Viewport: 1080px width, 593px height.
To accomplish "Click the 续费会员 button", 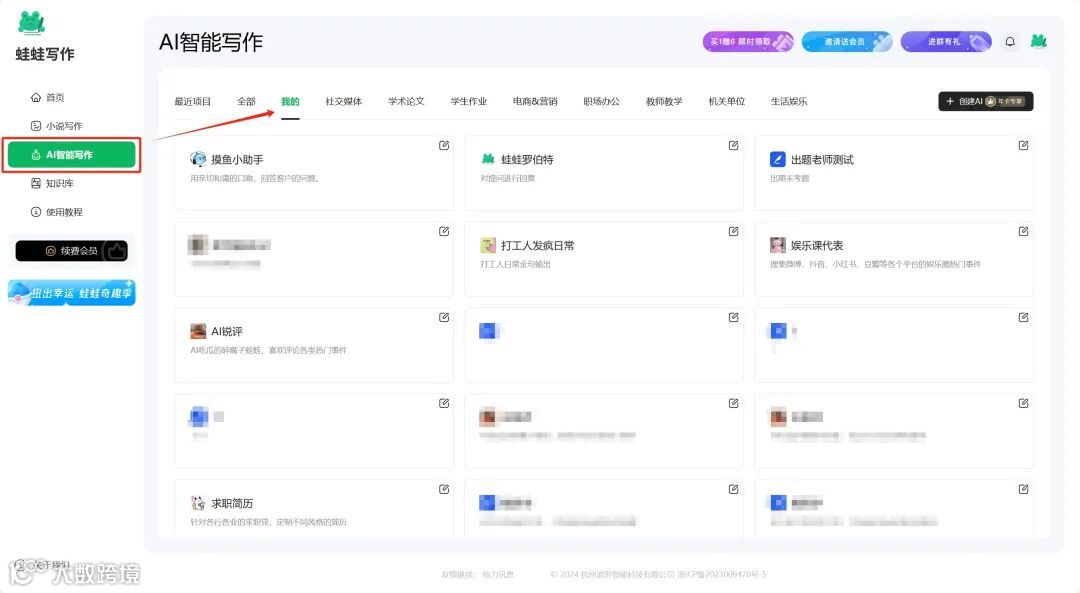I will 72,251.
